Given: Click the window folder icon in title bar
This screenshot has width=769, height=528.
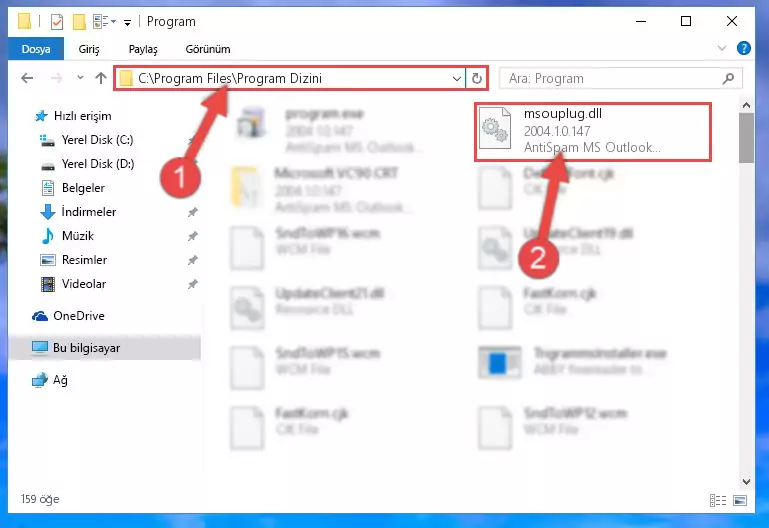Looking at the screenshot, I should 24,22.
